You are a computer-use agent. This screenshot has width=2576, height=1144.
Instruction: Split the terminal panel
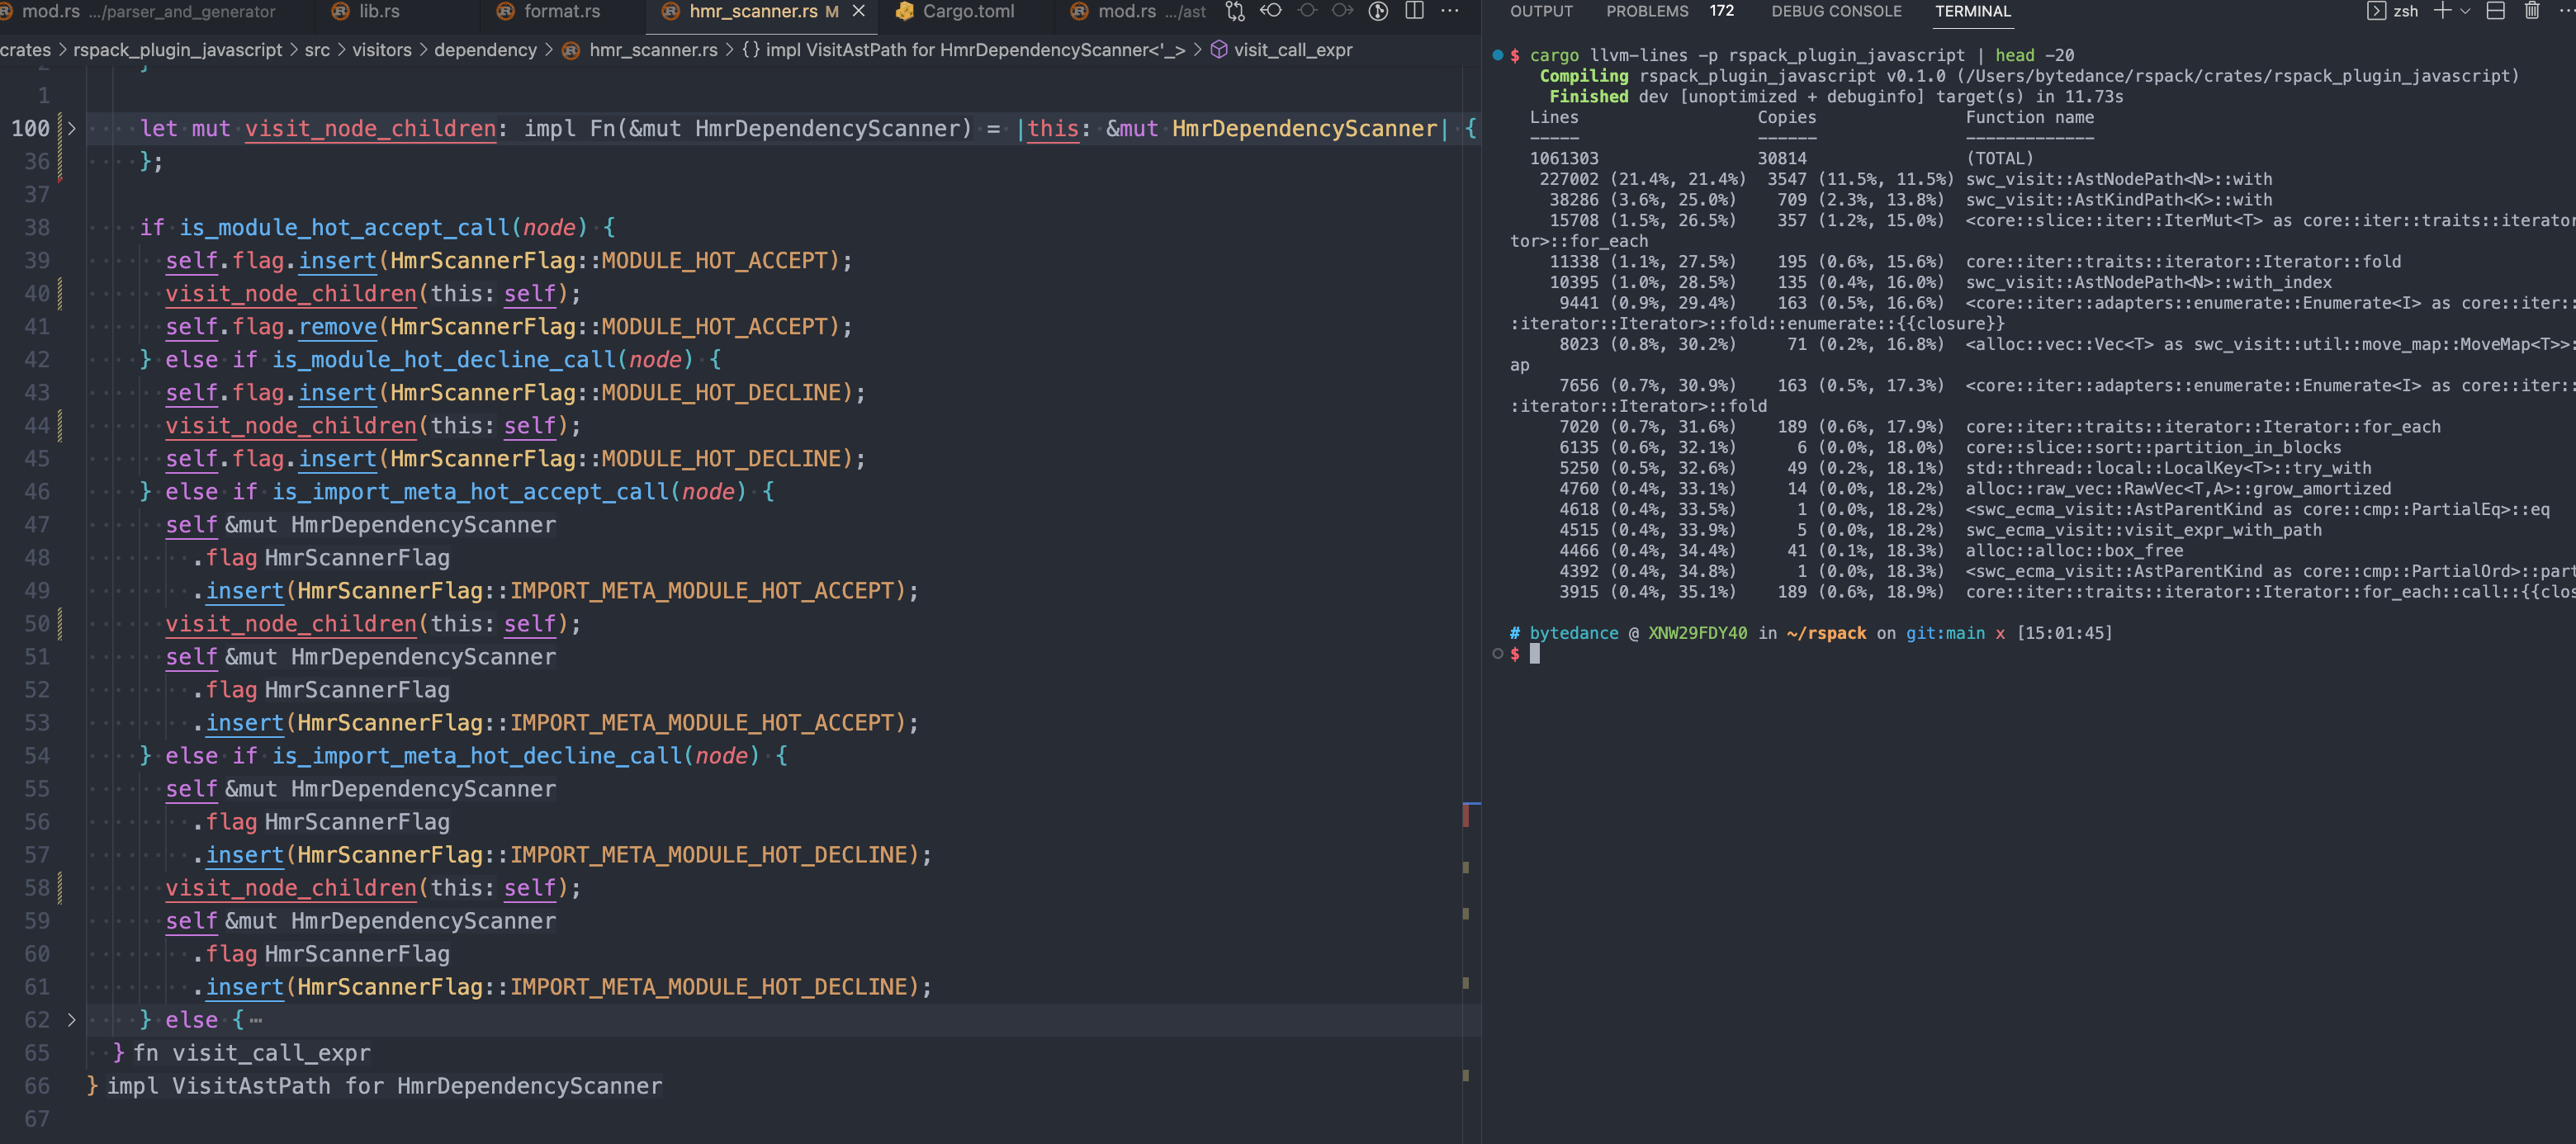pyautogui.click(x=2496, y=12)
